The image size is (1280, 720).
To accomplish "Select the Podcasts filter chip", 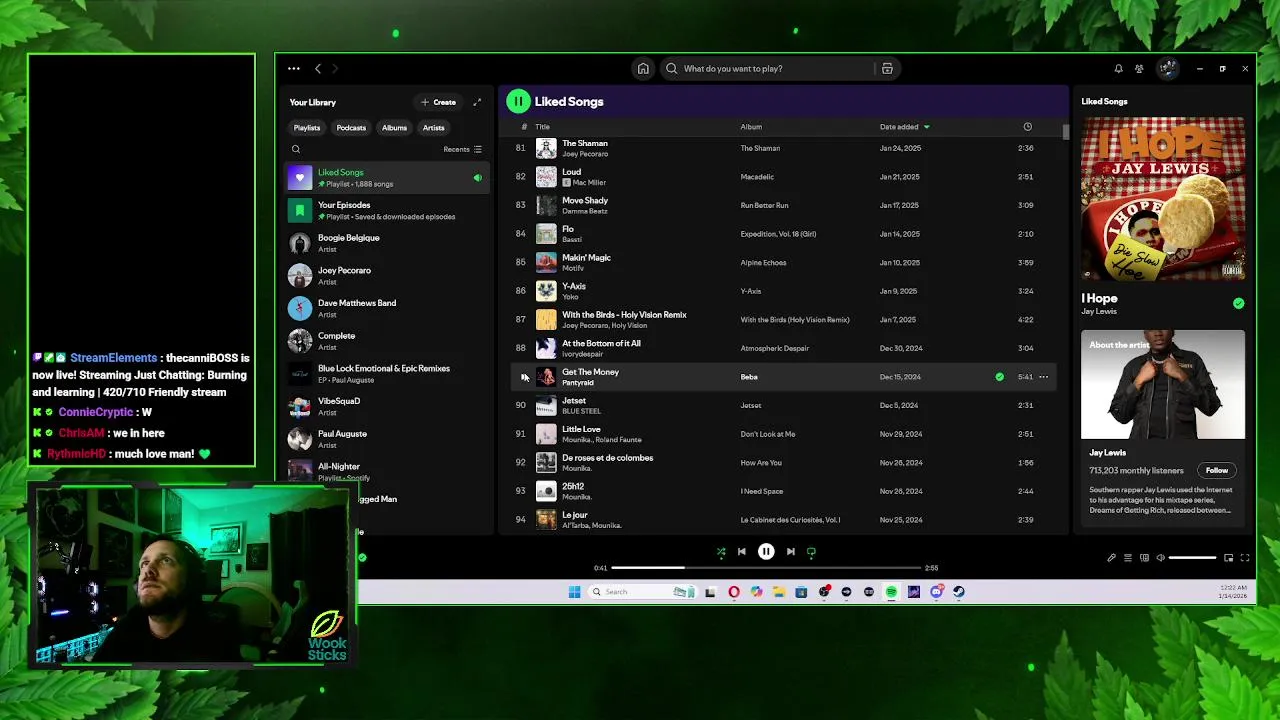I will 351,128.
